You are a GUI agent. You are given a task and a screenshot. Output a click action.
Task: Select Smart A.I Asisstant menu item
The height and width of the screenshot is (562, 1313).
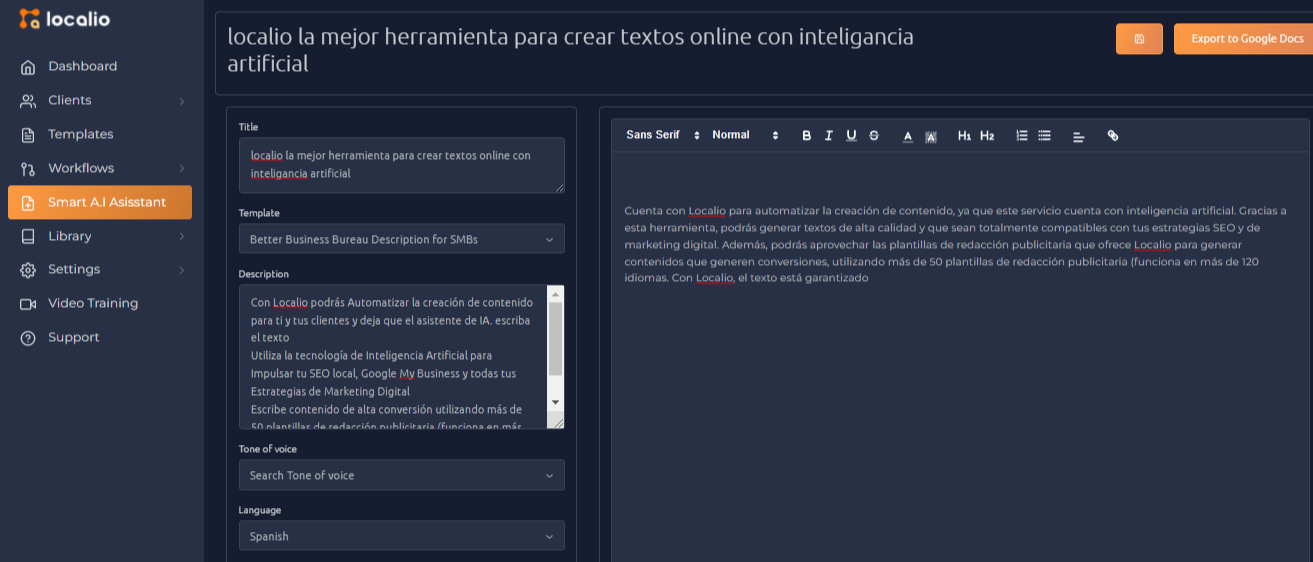[100, 202]
